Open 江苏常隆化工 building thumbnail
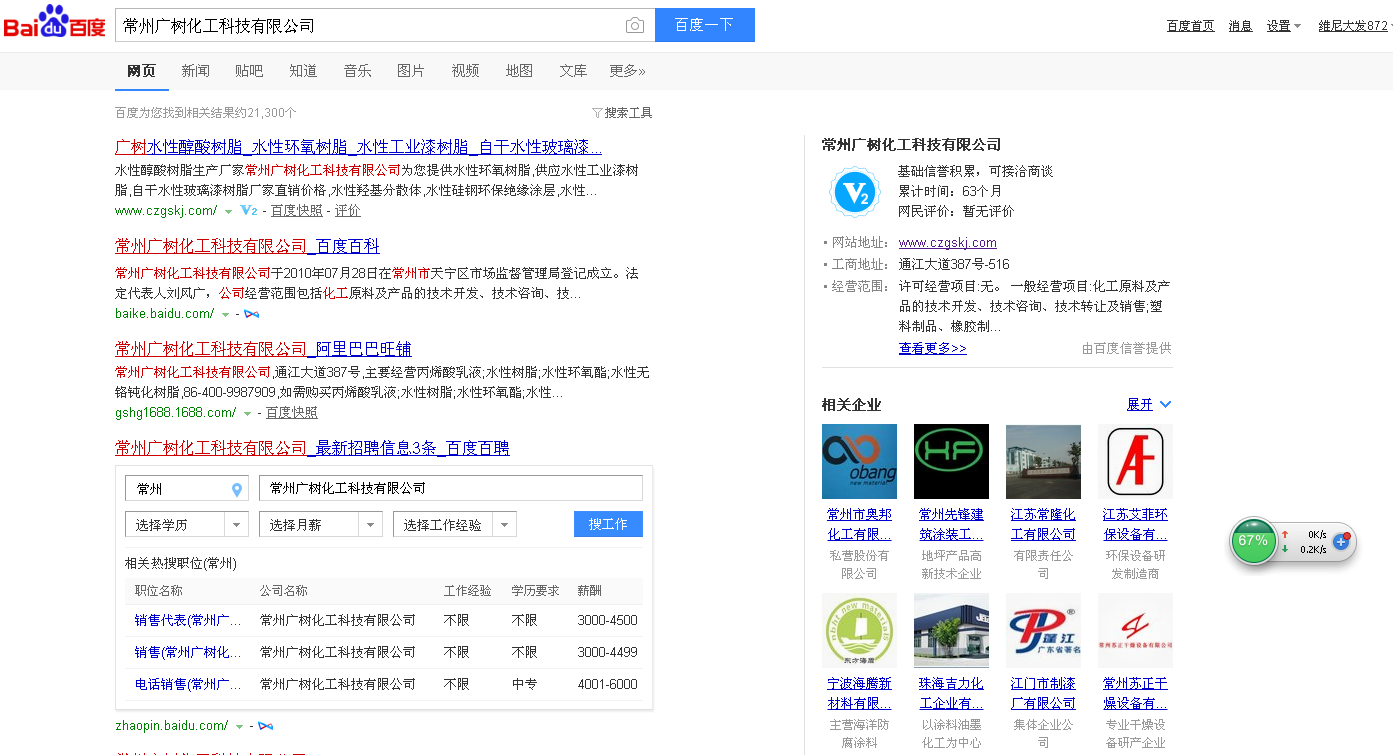This screenshot has height=755, width=1393. coord(1043,461)
